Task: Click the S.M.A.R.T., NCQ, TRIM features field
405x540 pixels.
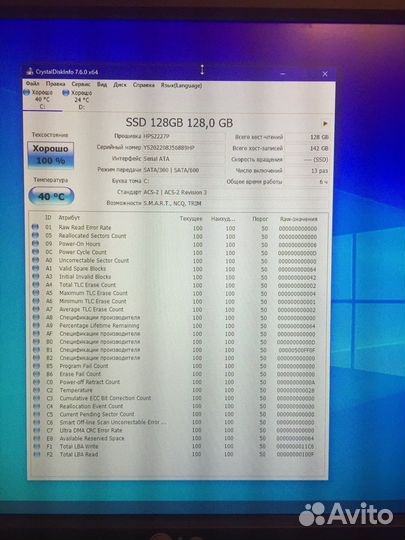Action: (x=235, y=203)
